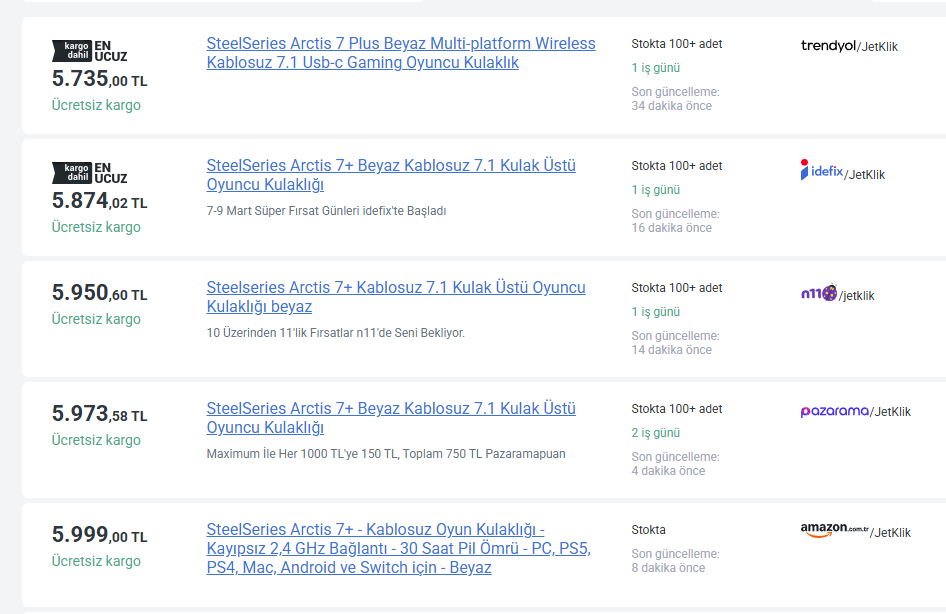Click the Trendyol store logo
Screen dimensions: 946x614
828,45
